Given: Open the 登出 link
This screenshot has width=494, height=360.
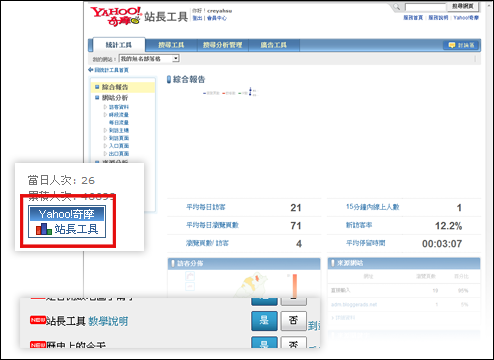Looking at the screenshot, I should [x=198, y=18].
